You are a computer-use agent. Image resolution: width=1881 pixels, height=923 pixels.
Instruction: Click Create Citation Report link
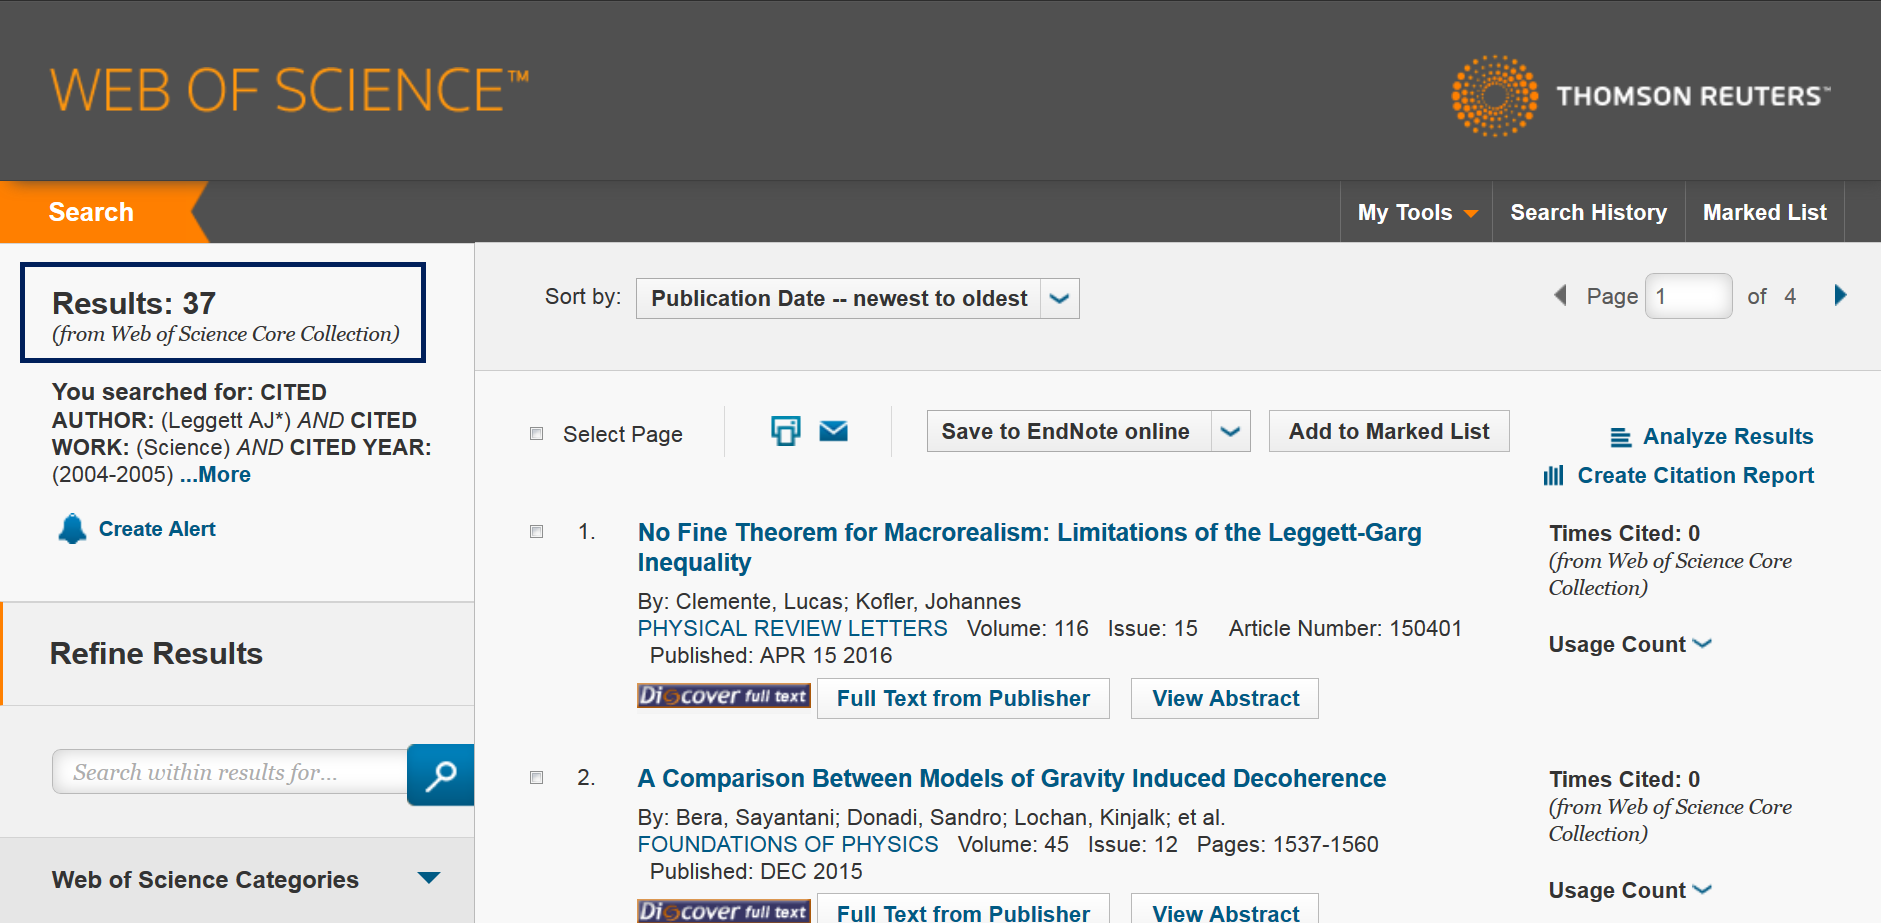[1695, 475]
